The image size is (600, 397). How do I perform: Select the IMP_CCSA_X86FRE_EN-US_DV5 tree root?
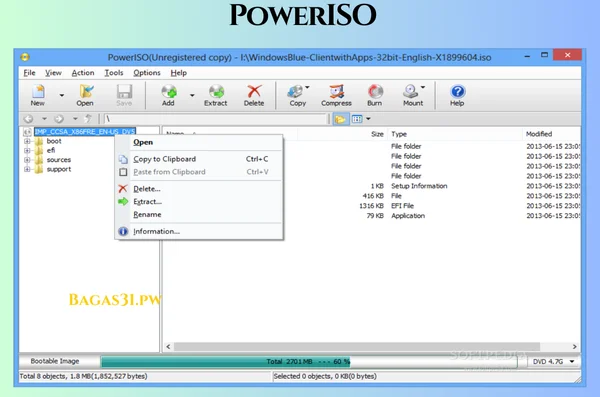click(85, 132)
